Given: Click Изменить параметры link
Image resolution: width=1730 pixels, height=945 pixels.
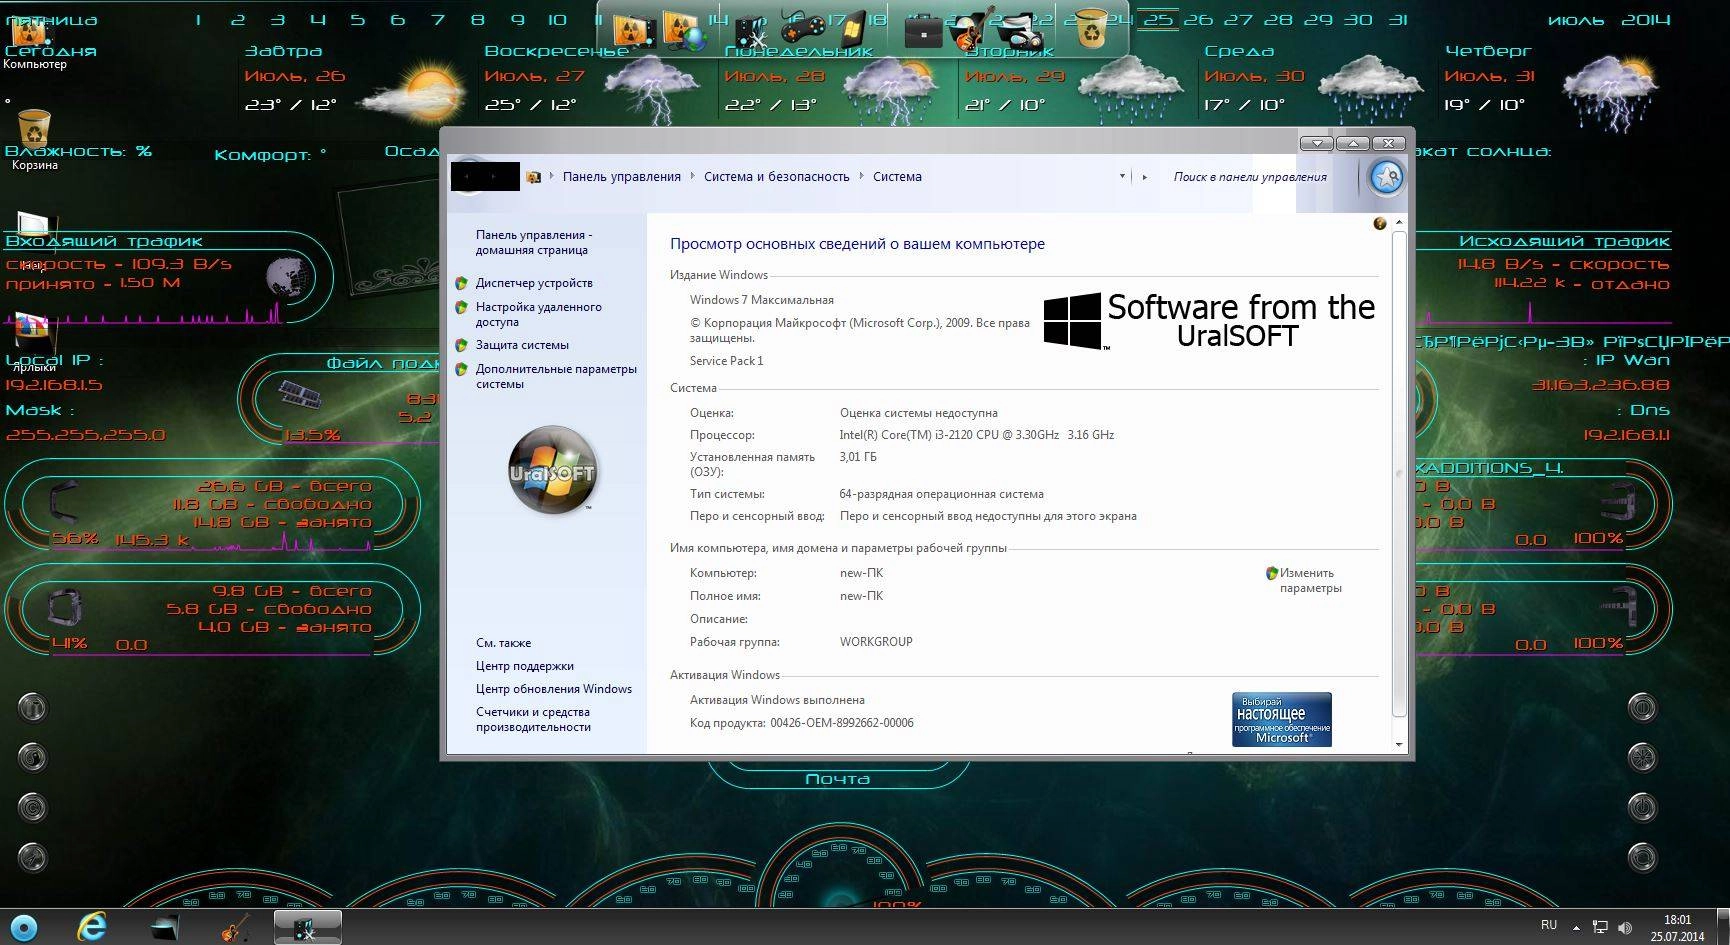Looking at the screenshot, I should (1310, 581).
